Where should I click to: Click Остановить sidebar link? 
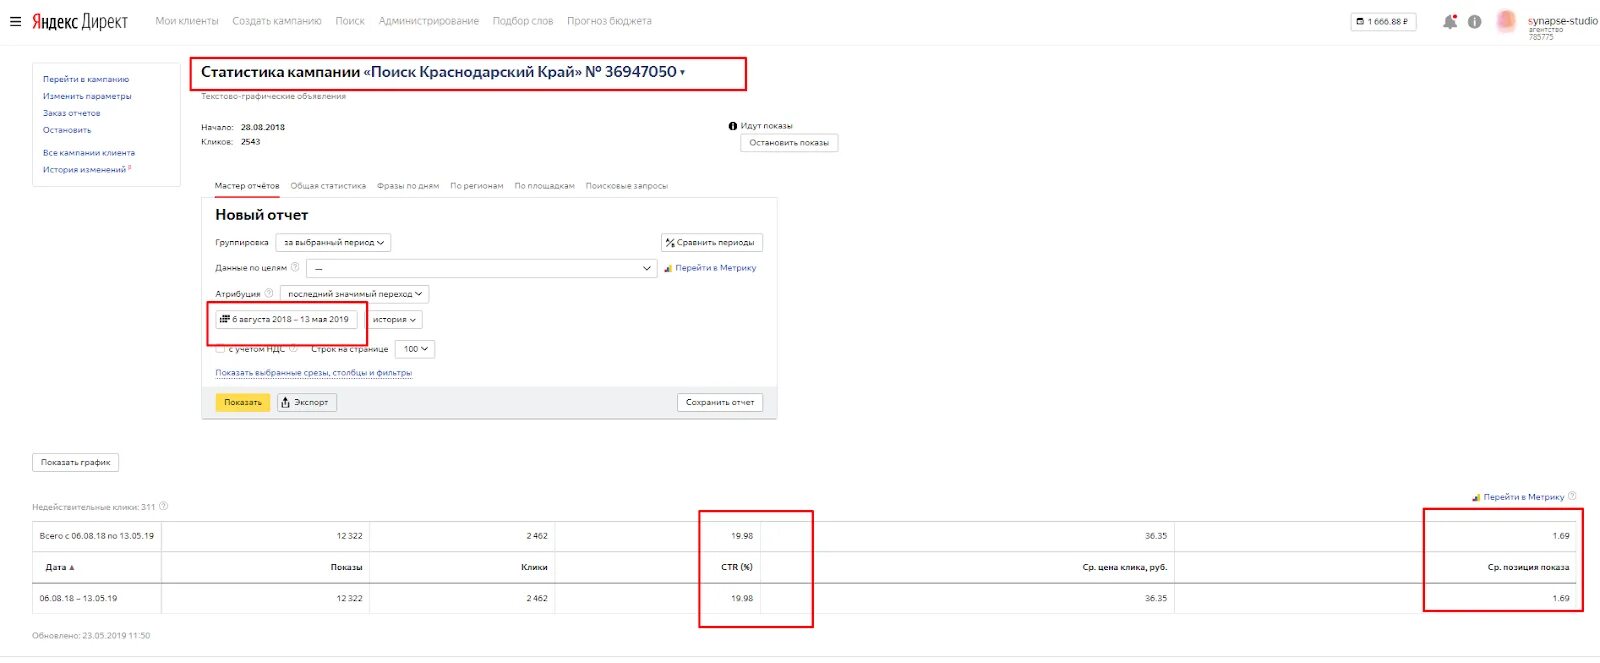click(67, 130)
